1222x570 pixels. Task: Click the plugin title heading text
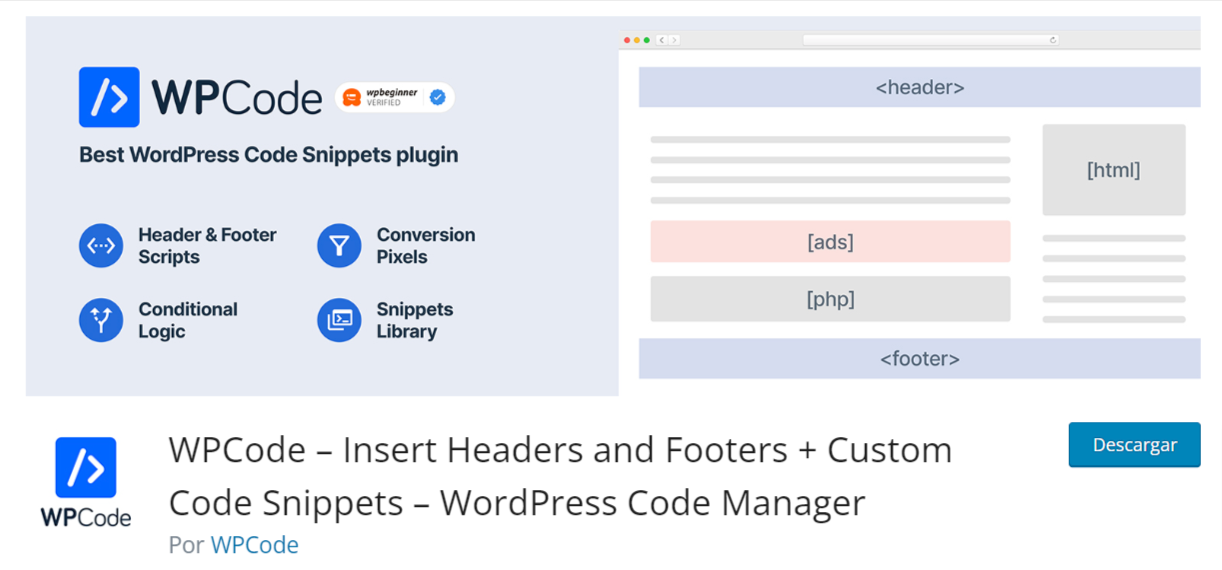coord(560,476)
